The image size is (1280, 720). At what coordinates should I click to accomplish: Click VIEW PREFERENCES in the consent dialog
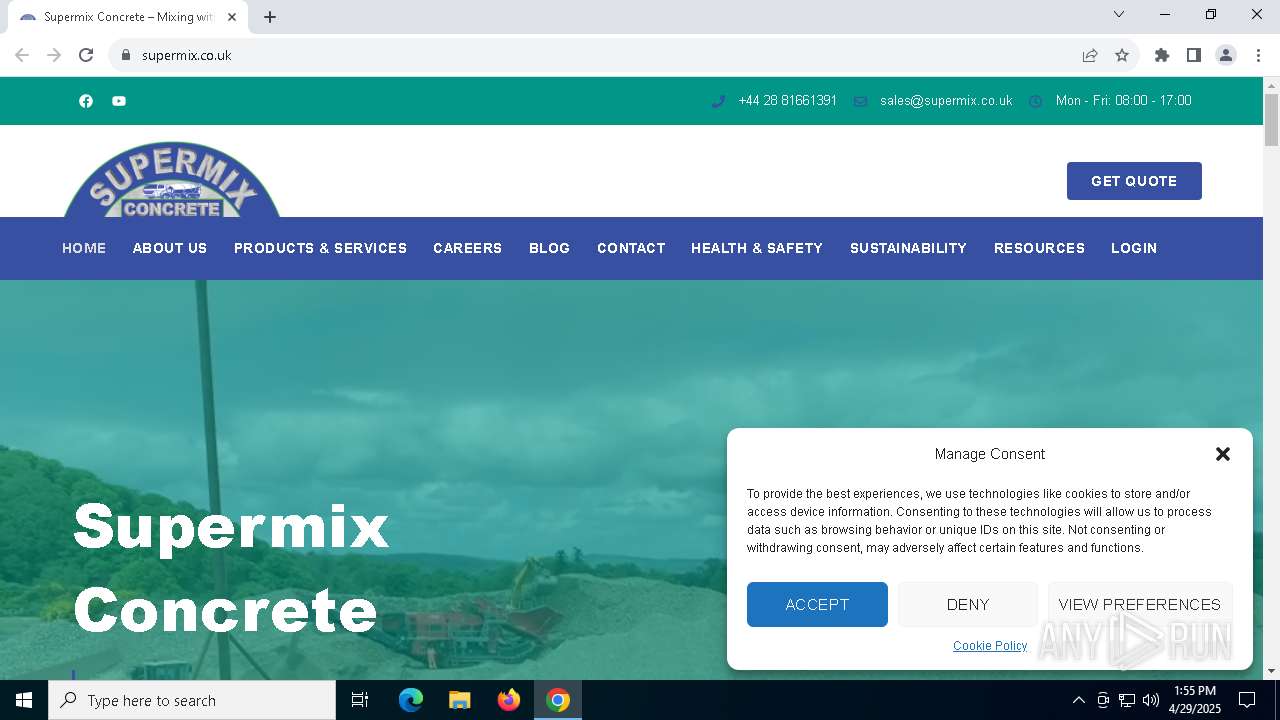coord(1140,605)
